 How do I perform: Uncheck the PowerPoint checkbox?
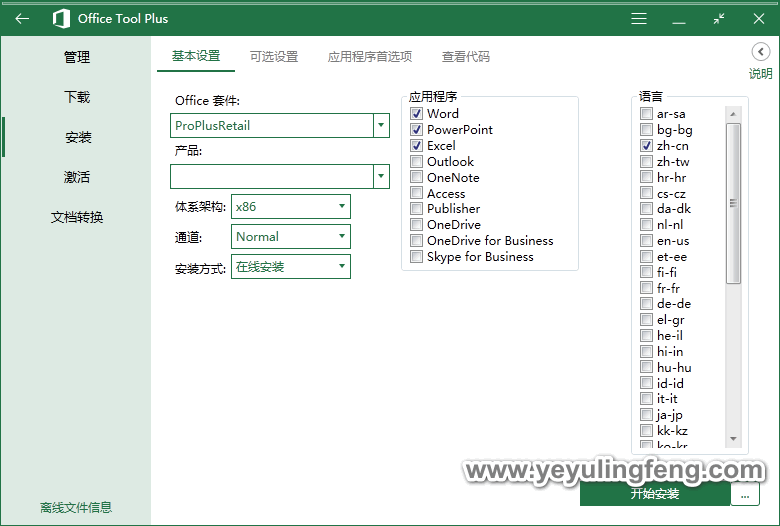click(x=416, y=130)
